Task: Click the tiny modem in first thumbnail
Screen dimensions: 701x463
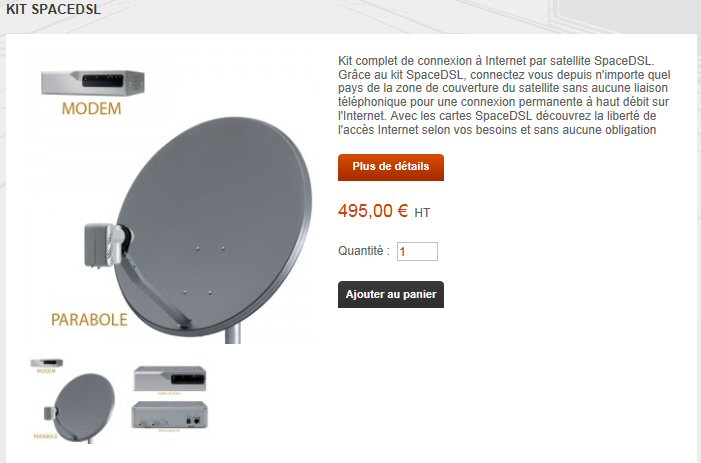Action: [x=46, y=363]
